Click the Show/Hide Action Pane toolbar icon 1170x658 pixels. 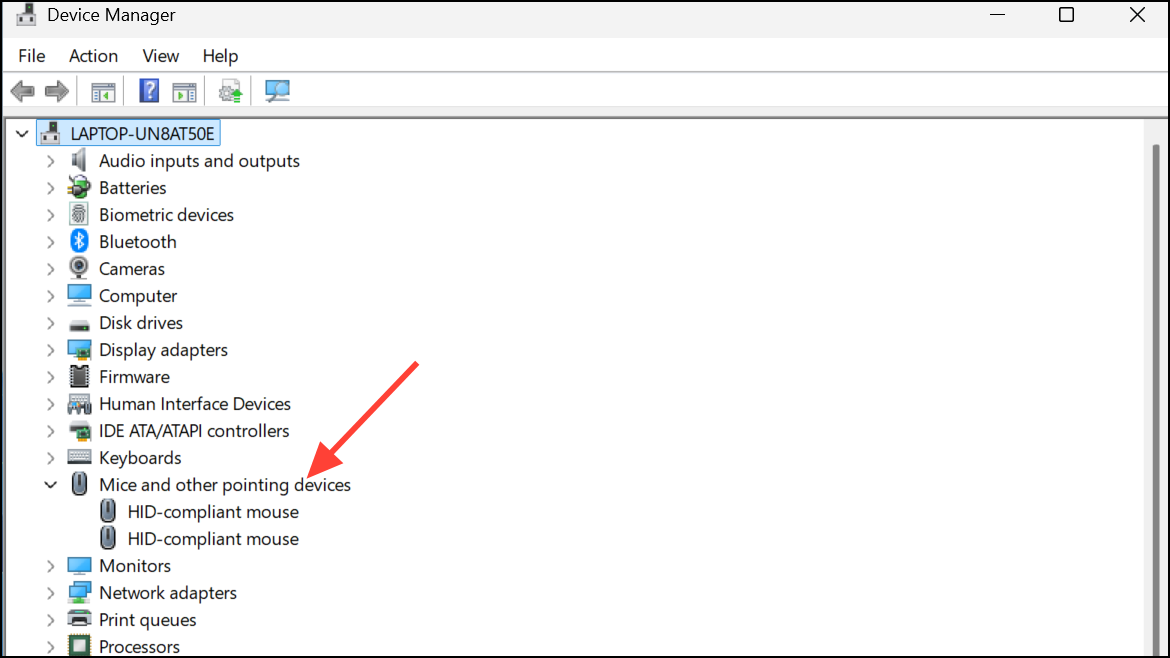pos(184,92)
